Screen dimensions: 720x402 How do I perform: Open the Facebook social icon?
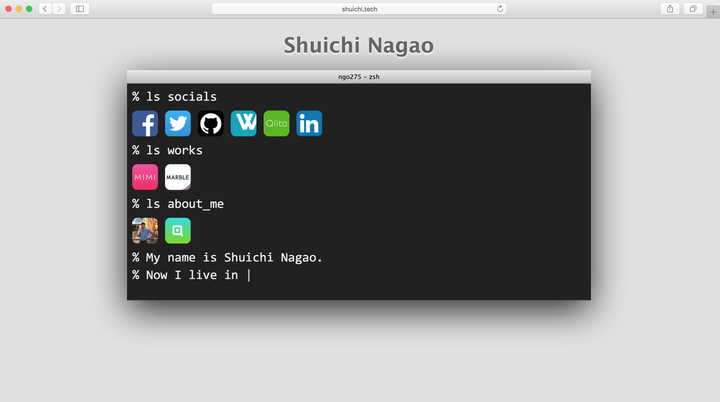145,124
